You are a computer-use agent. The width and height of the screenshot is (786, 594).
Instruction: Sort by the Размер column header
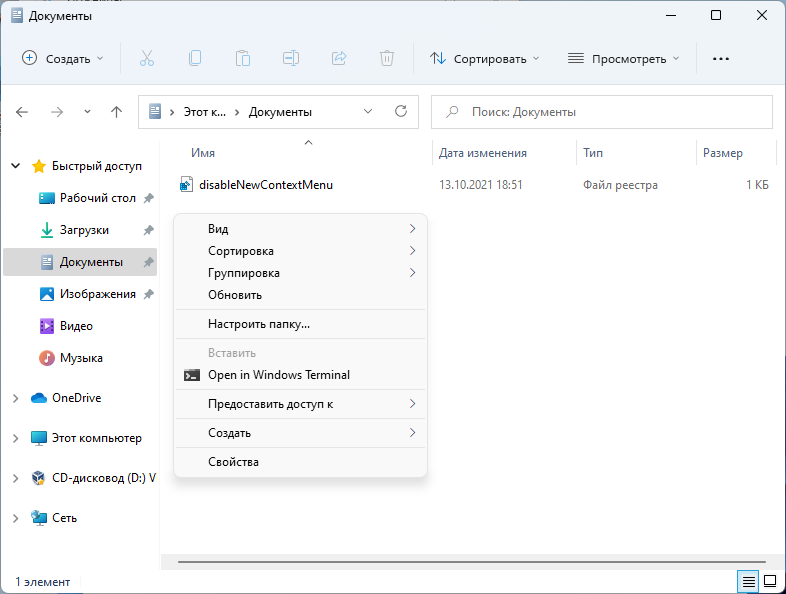[x=722, y=153]
